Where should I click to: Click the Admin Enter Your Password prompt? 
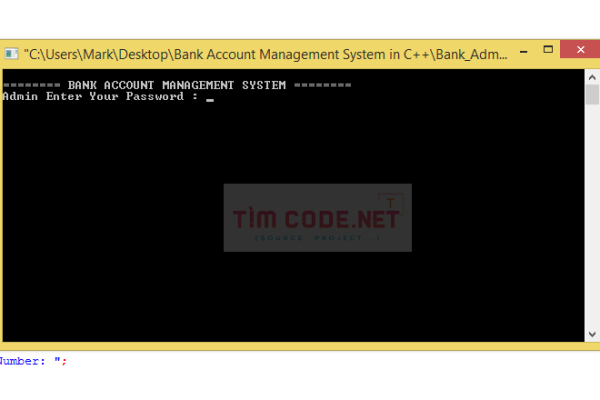click(100, 96)
